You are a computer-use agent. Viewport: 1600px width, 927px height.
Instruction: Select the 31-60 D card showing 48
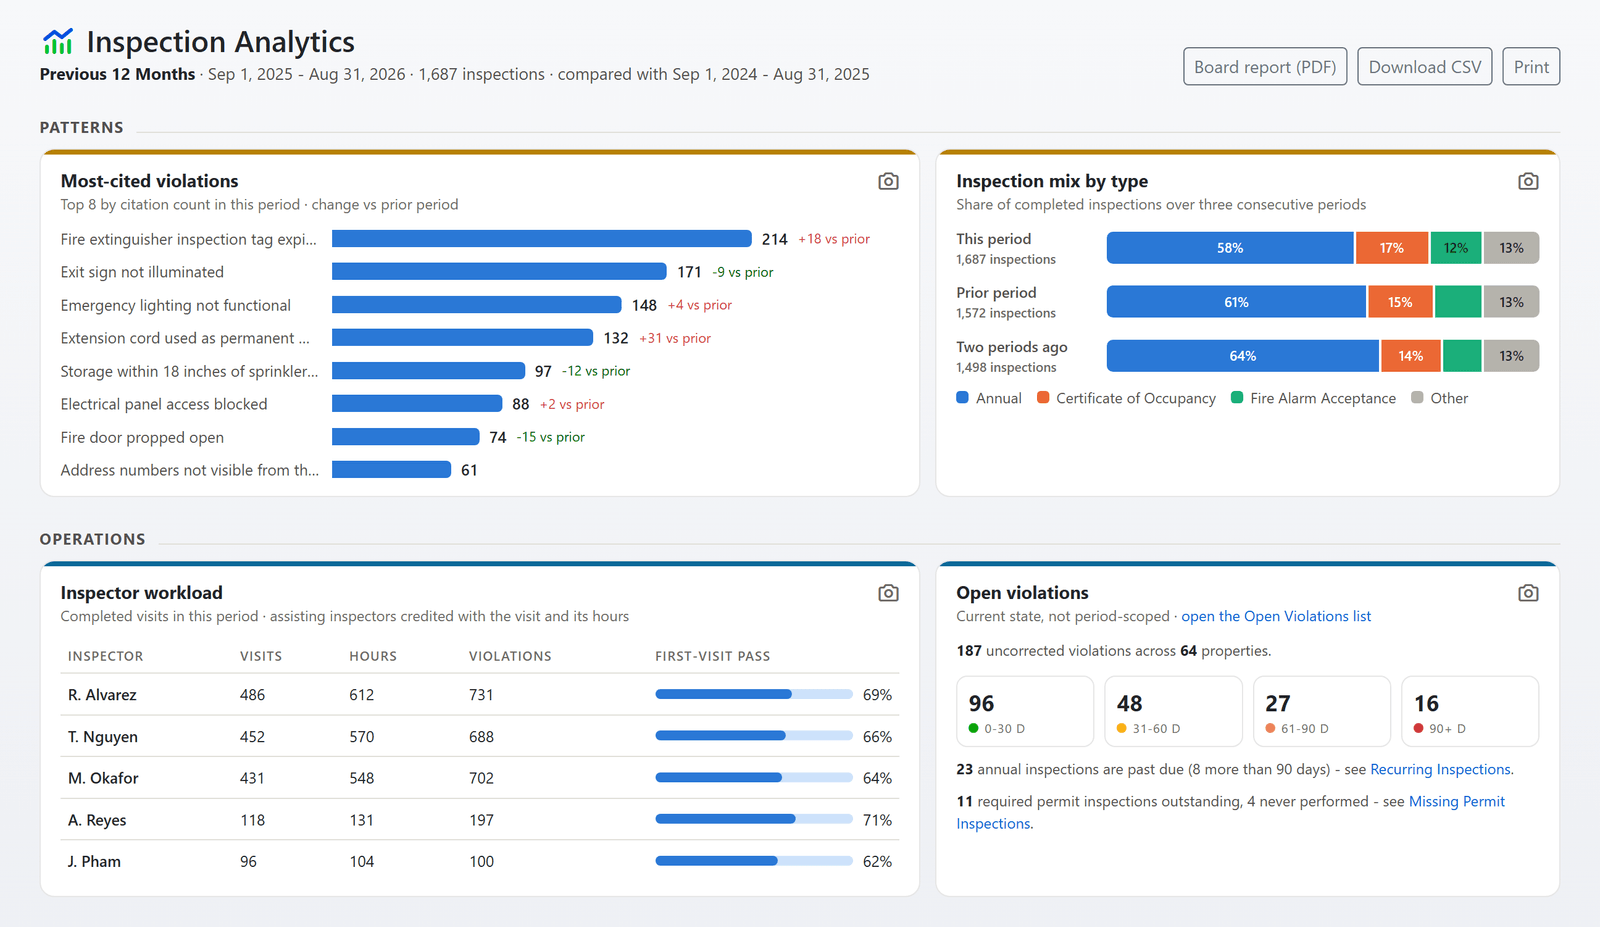pyautogui.click(x=1173, y=711)
